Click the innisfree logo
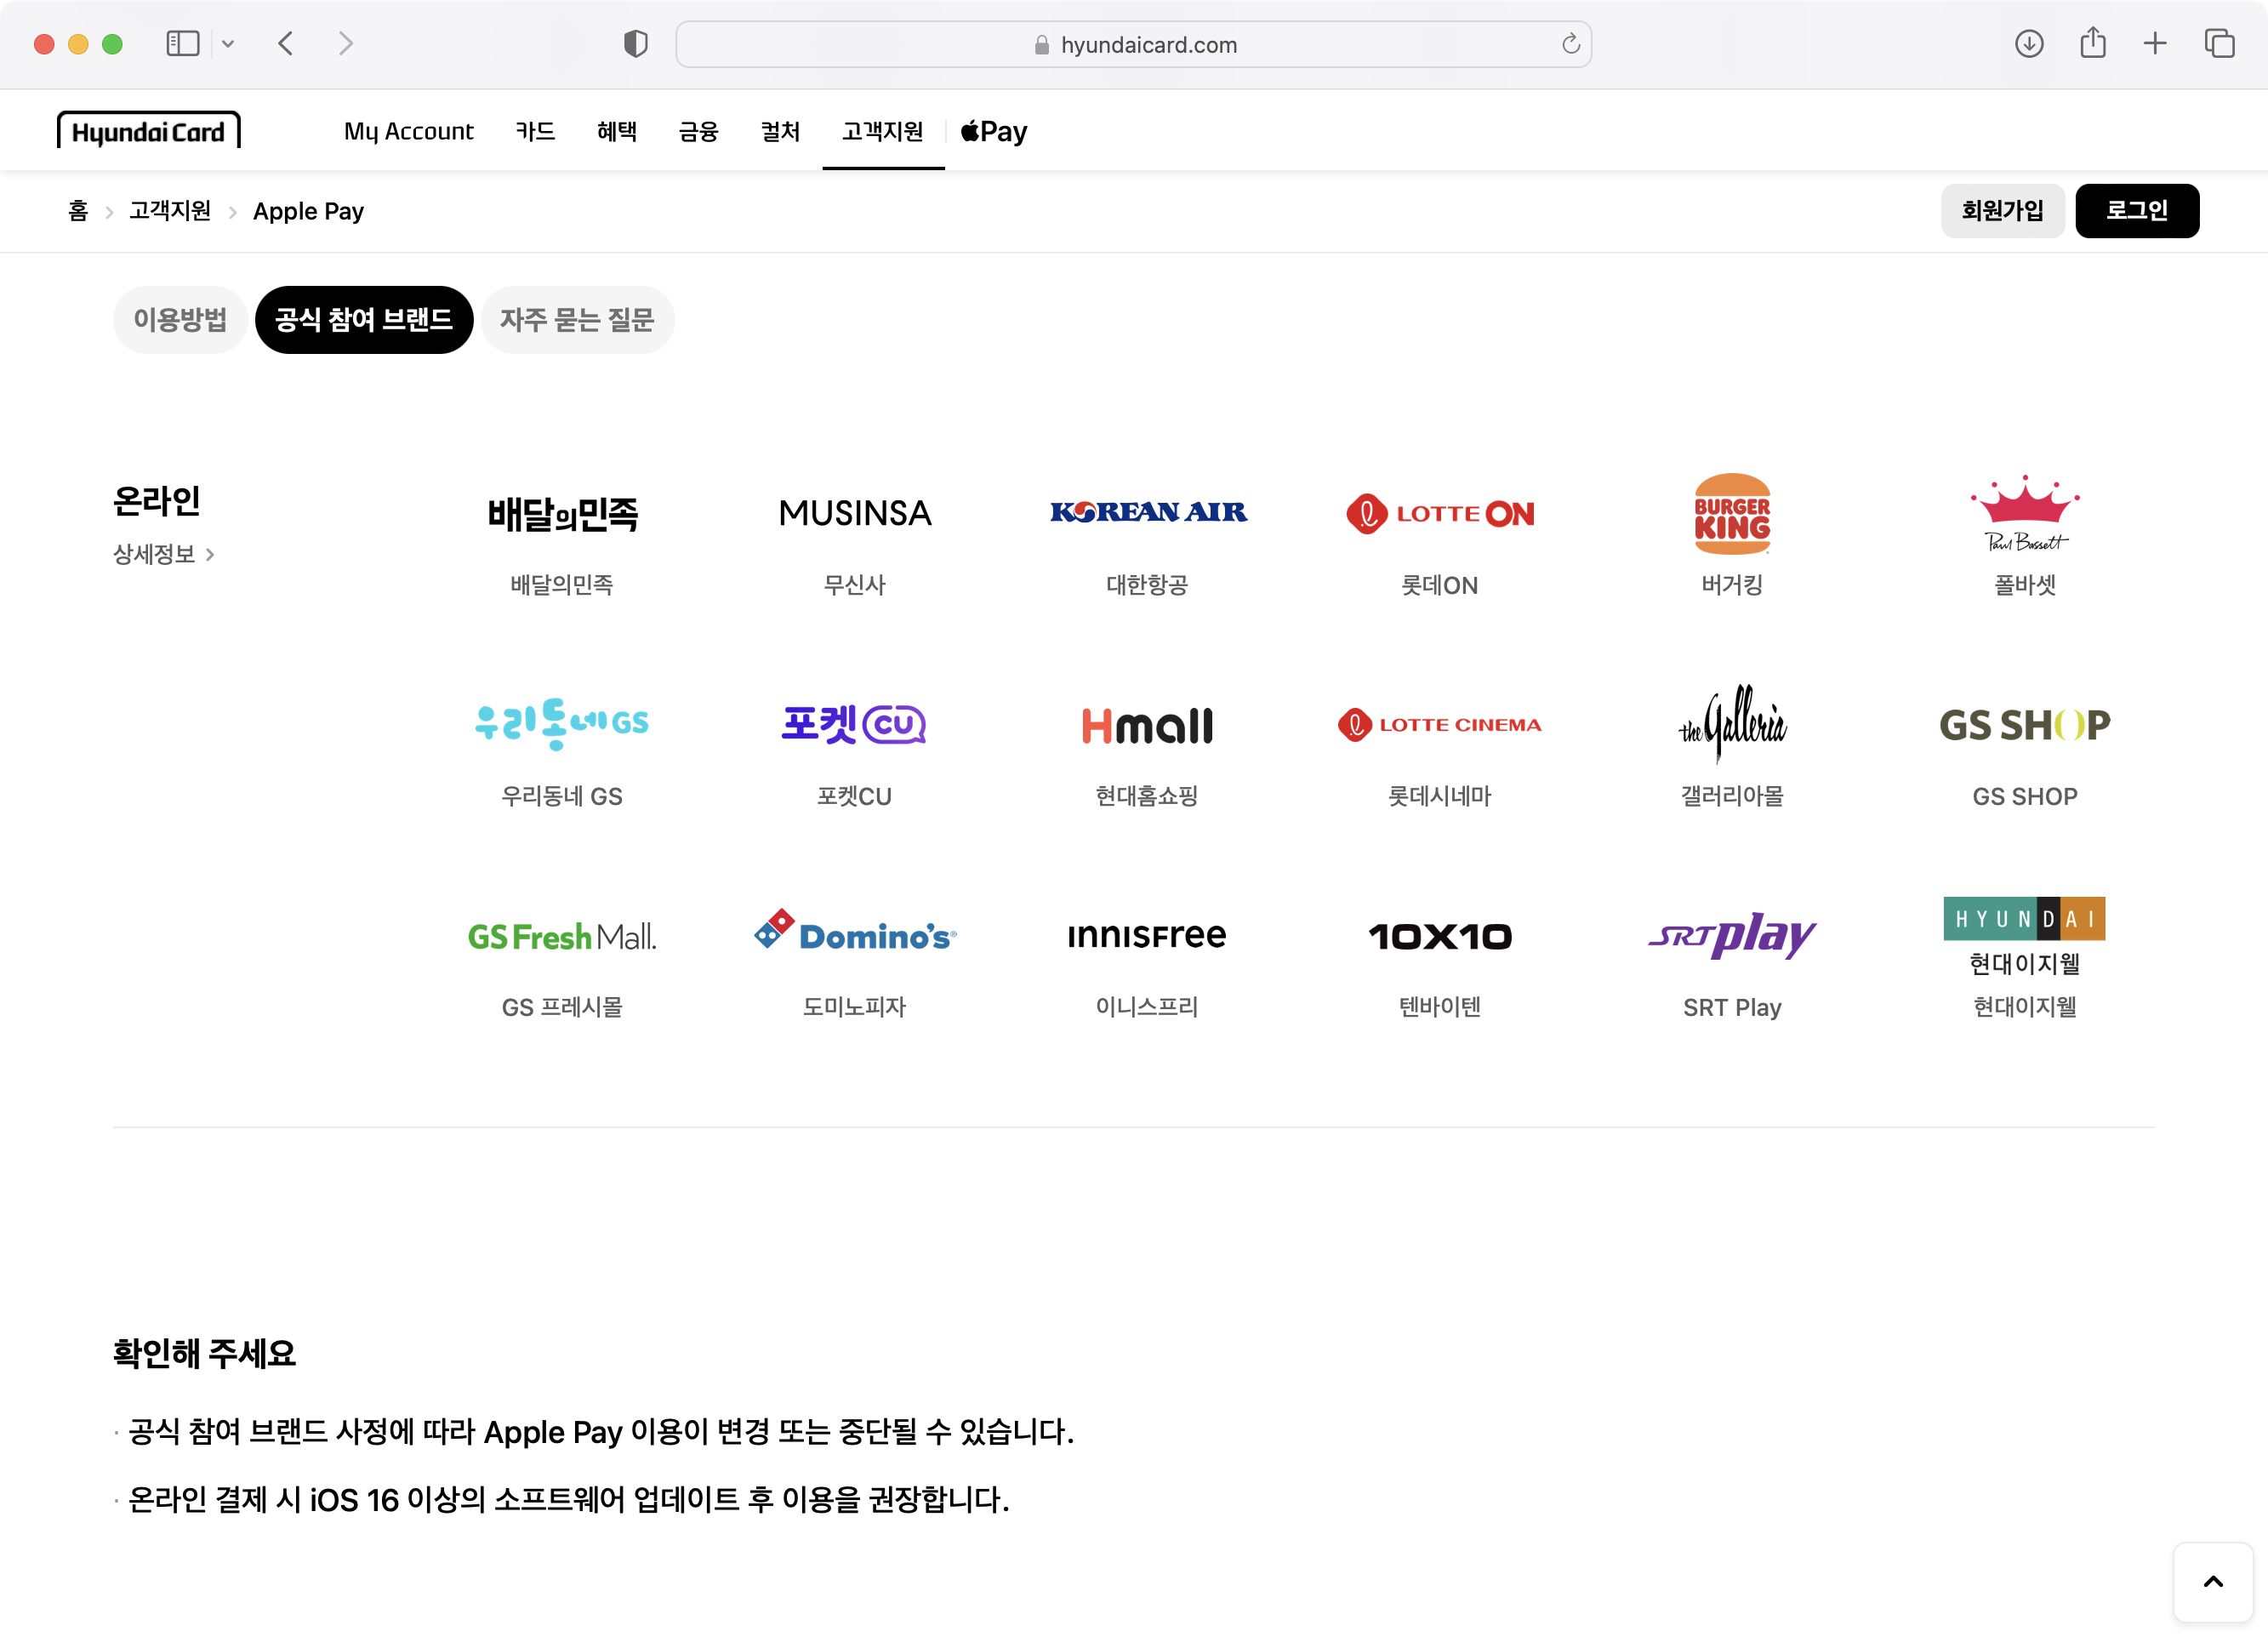Image resolution: width=2268 pixels, height=1637 pixels. pos(1147,935)
